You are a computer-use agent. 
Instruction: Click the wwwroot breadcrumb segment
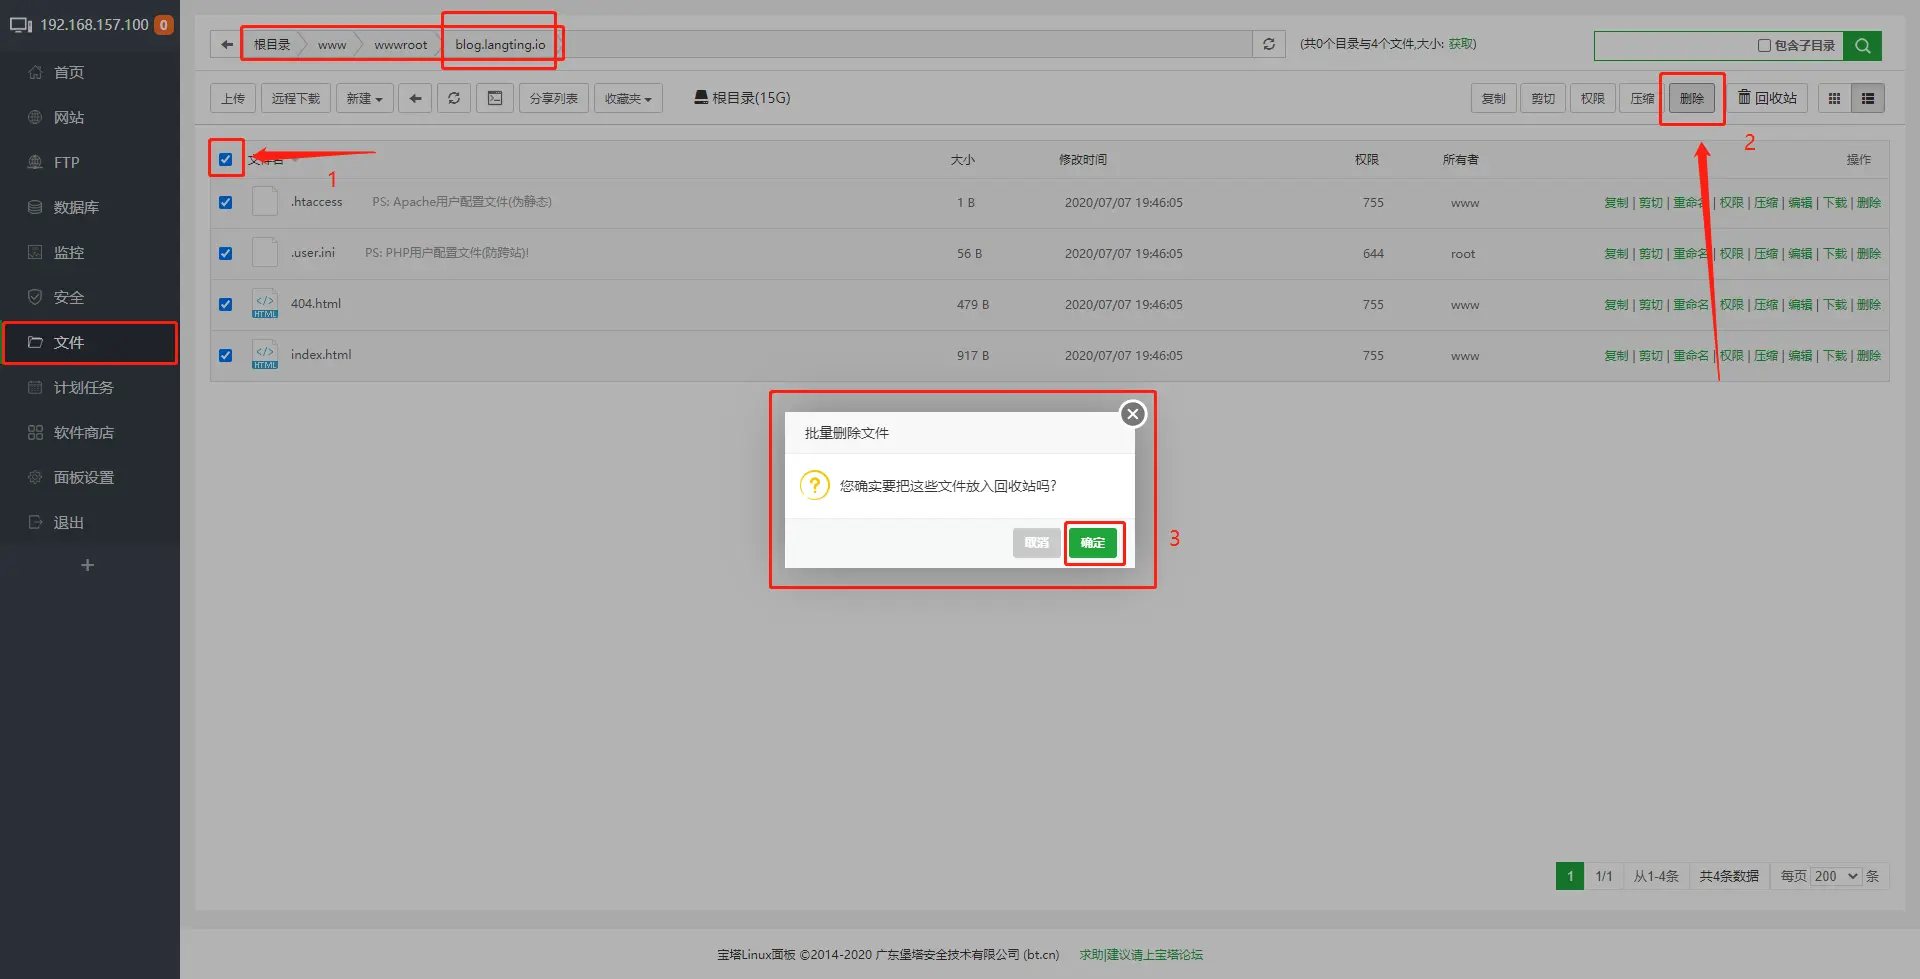tap(400, 45)
